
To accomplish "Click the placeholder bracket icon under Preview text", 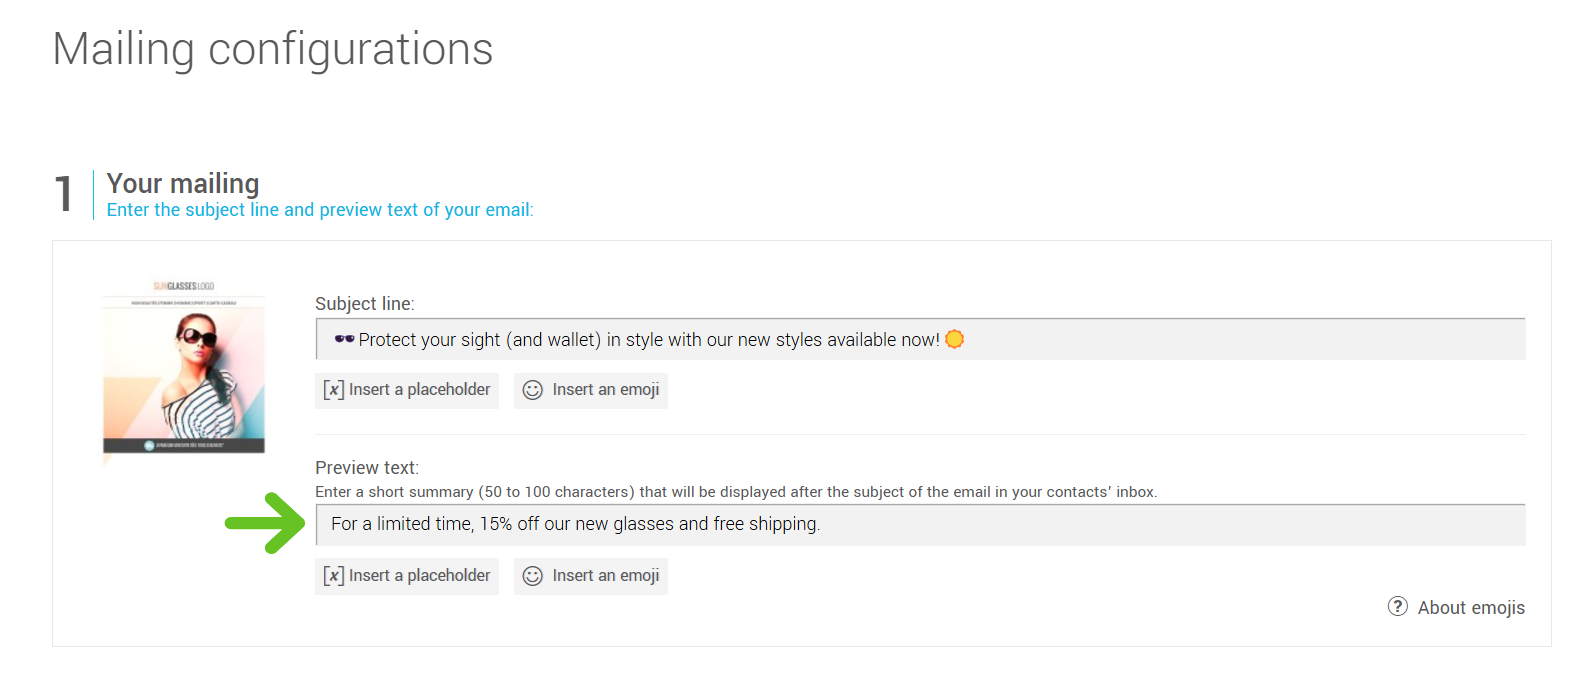I will point(334,576).
